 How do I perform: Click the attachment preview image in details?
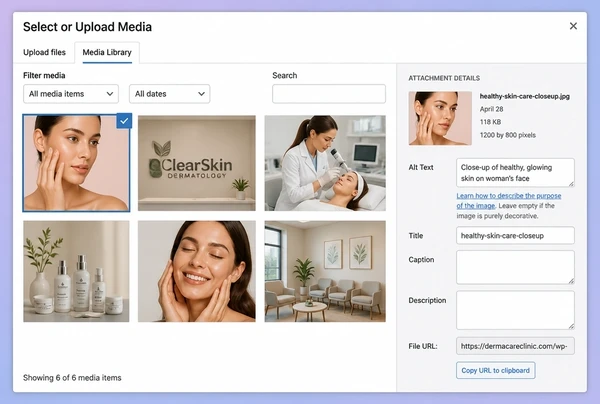[440, 118]
